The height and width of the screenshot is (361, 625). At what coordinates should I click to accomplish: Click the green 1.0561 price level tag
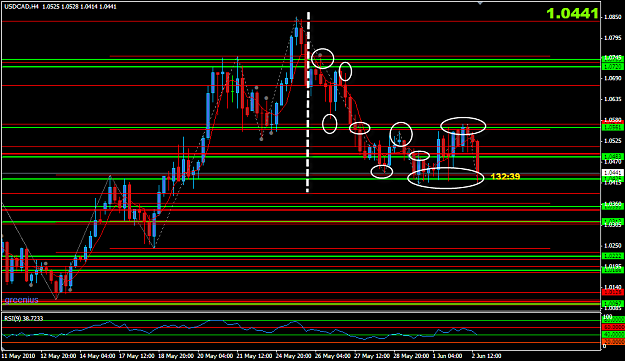point(613,128)
